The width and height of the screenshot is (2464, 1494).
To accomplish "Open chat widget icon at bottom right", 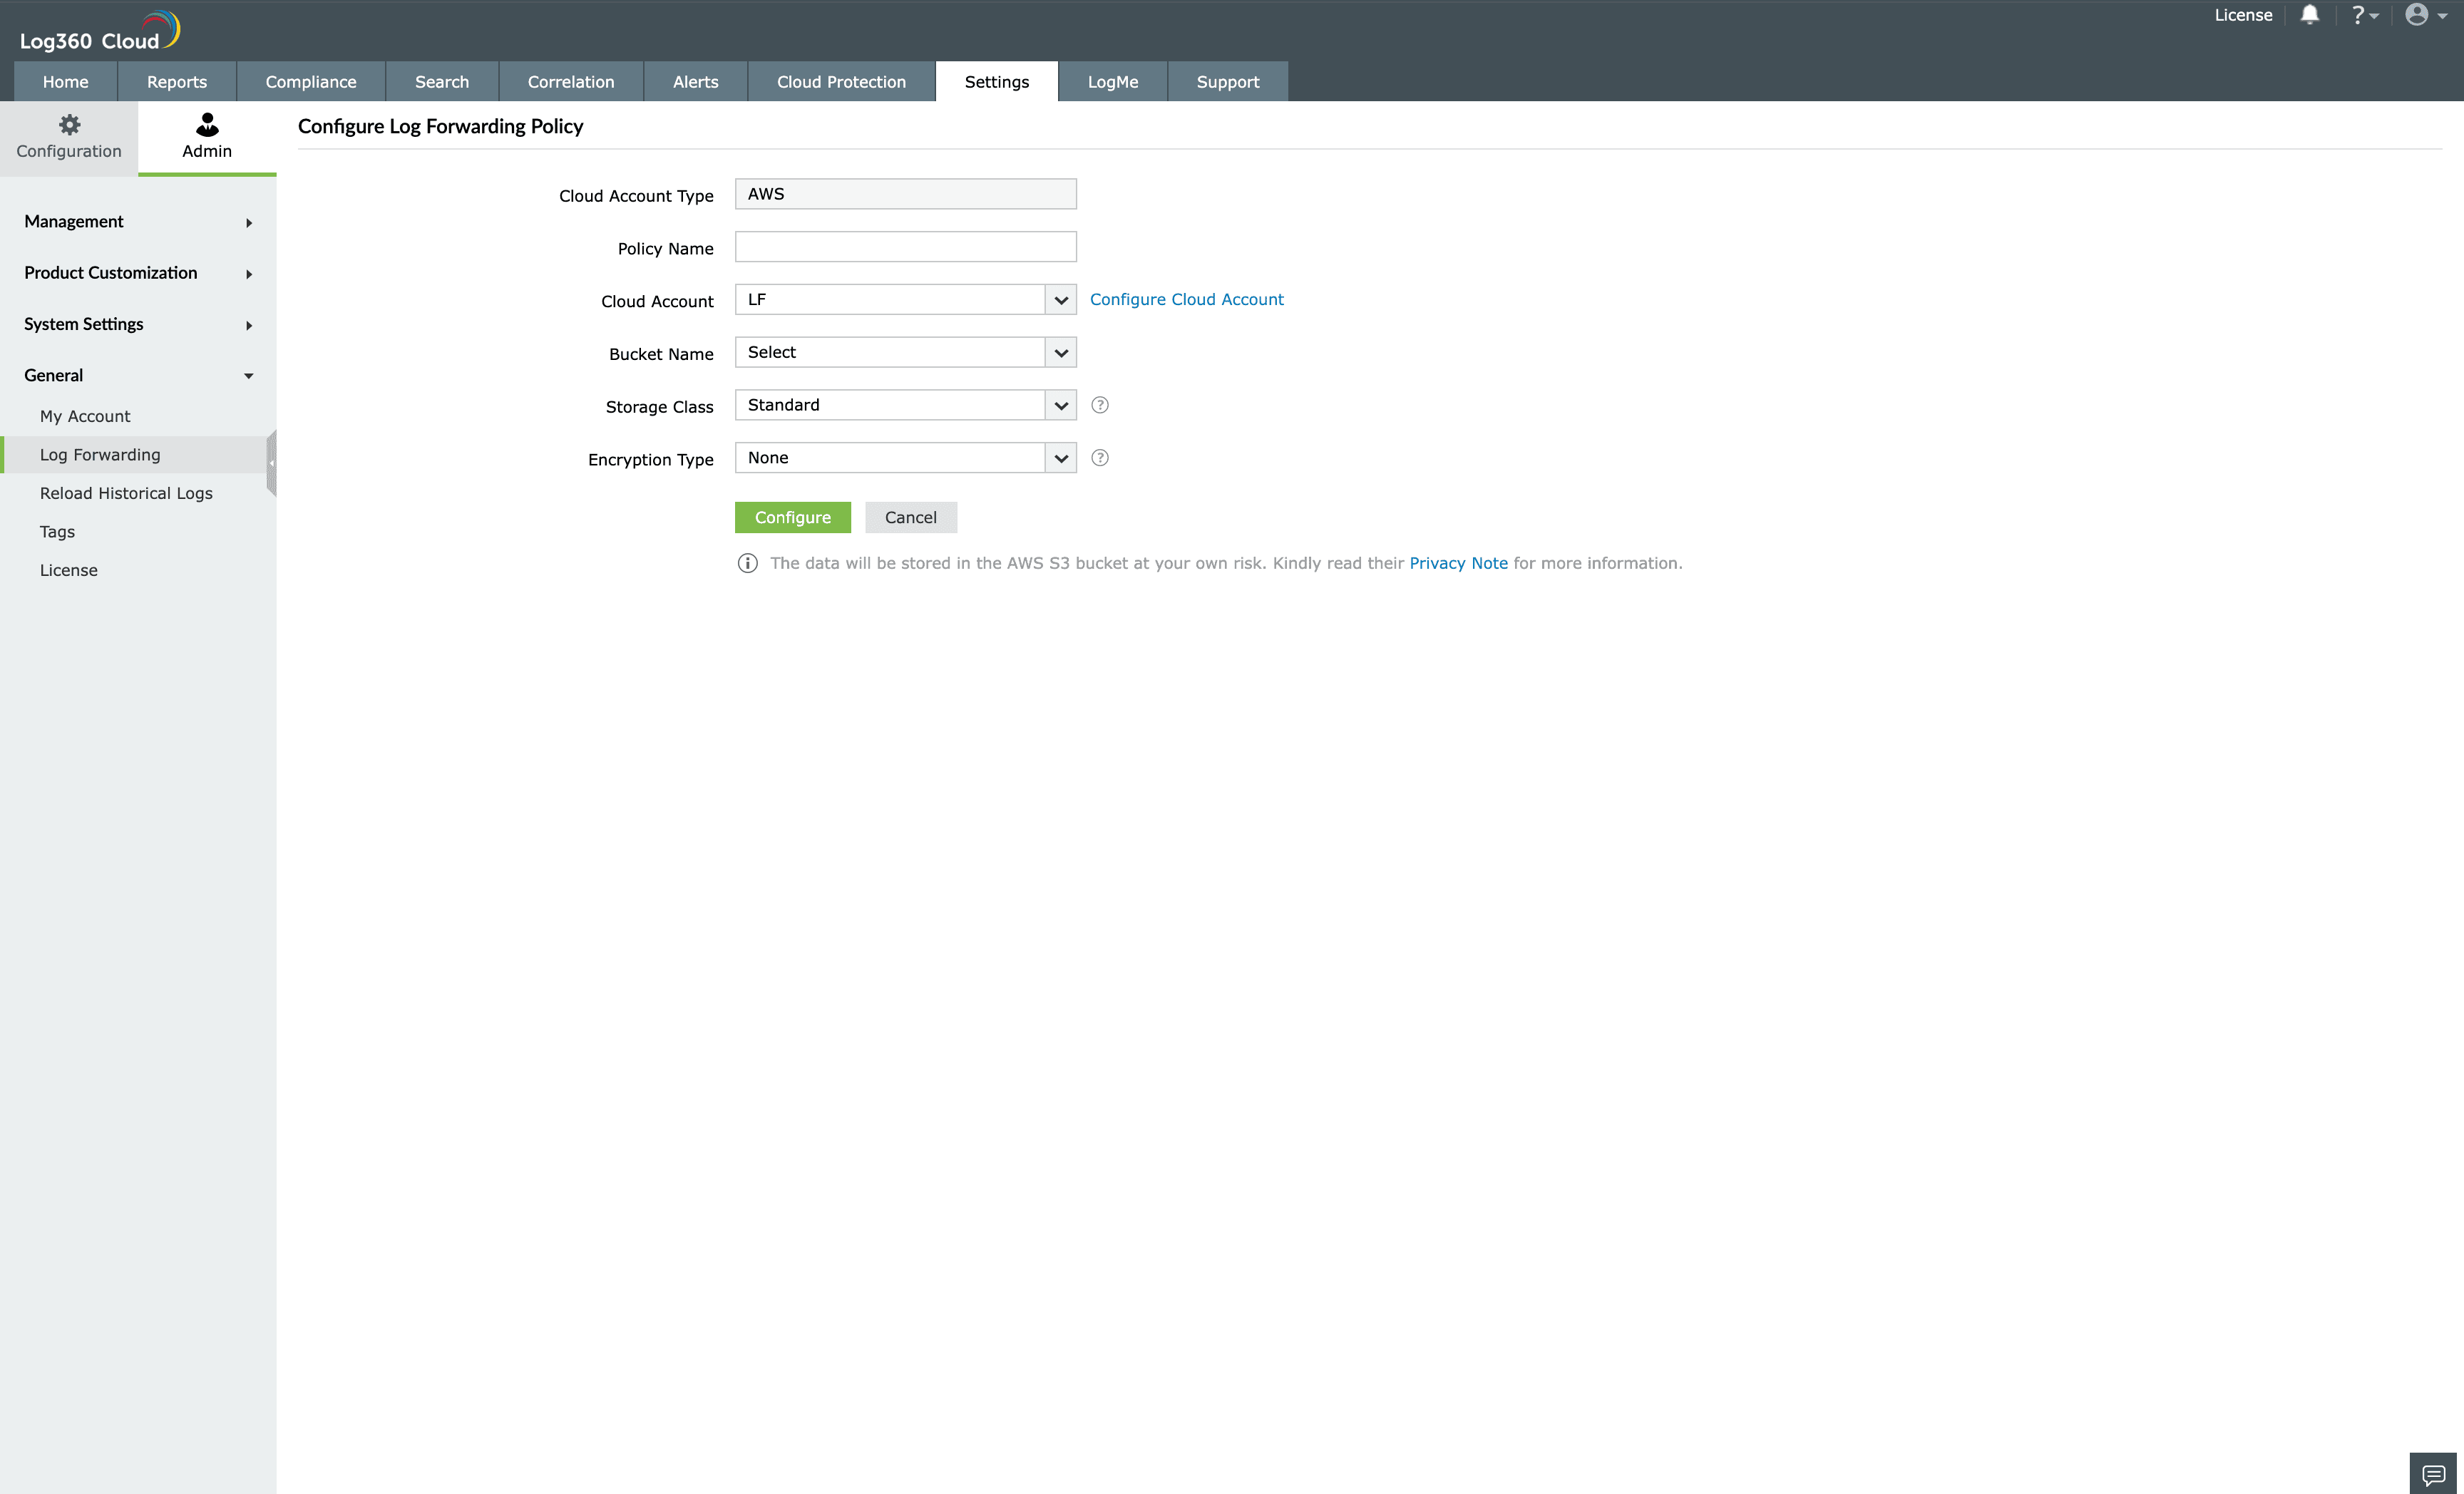I will (2433, 1474).
